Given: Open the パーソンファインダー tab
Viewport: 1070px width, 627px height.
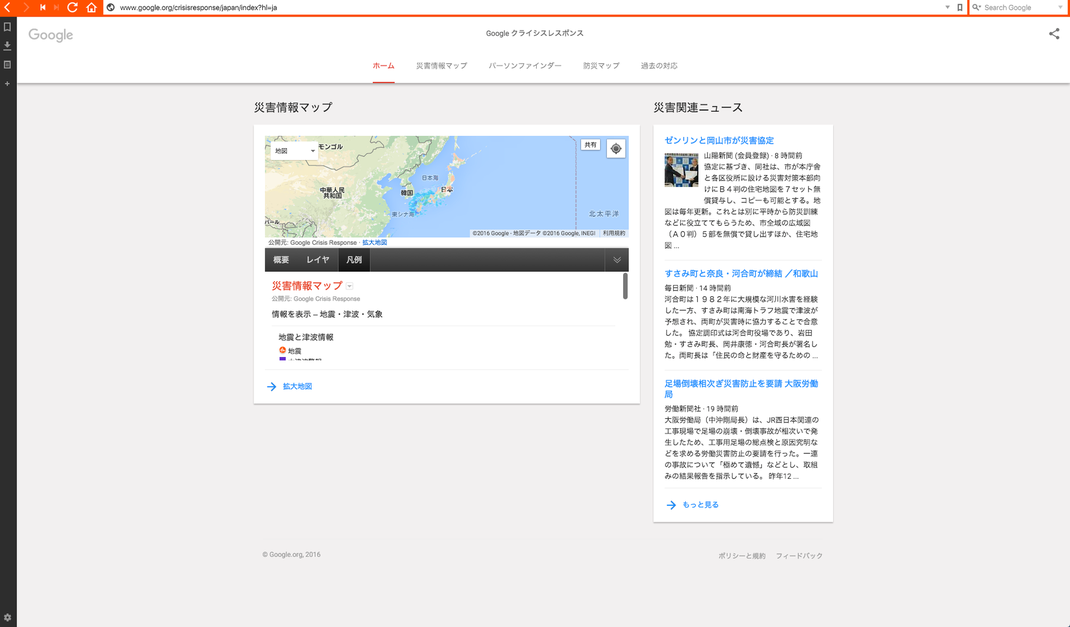Looking at the screenshot, I should (x=525, y=65).
